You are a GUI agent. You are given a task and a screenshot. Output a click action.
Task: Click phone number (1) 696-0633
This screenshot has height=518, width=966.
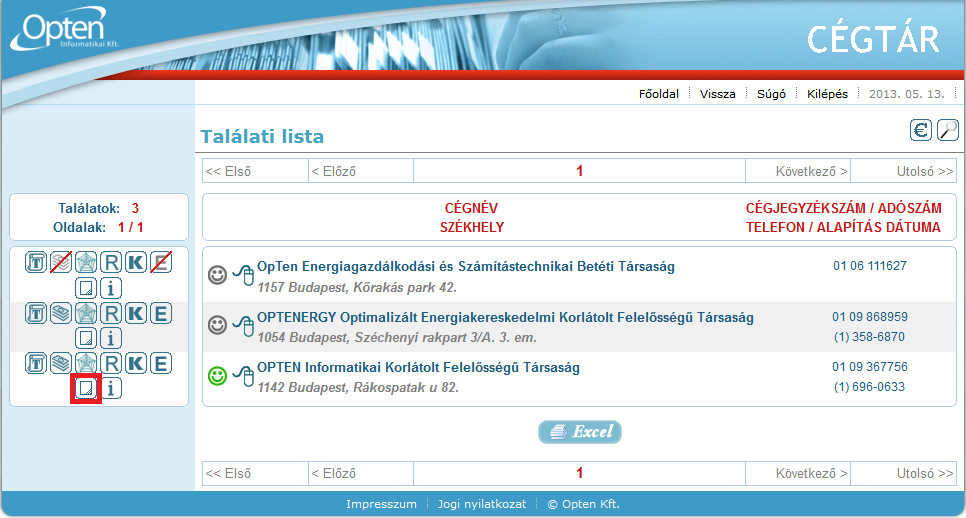coord(869,387)
